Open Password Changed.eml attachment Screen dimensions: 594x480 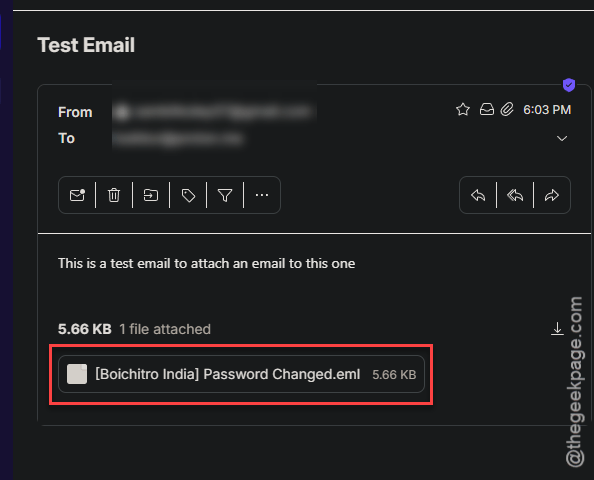click(241, 374)
